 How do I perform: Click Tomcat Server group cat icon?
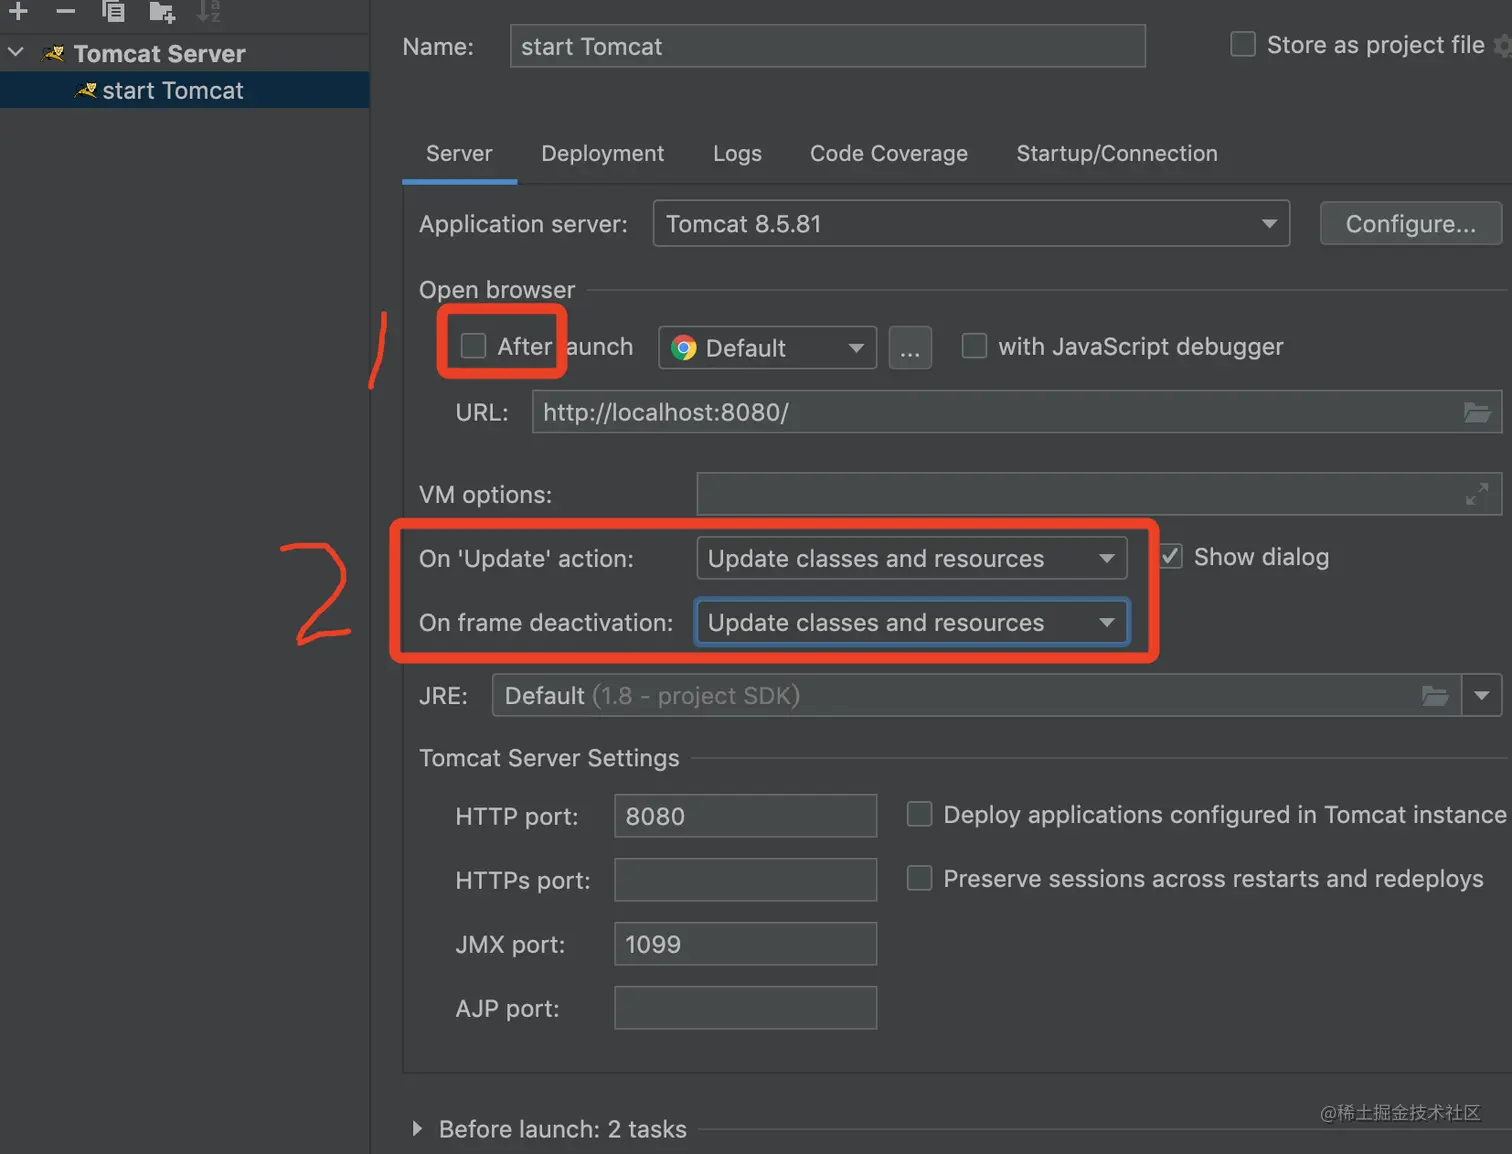53,54
